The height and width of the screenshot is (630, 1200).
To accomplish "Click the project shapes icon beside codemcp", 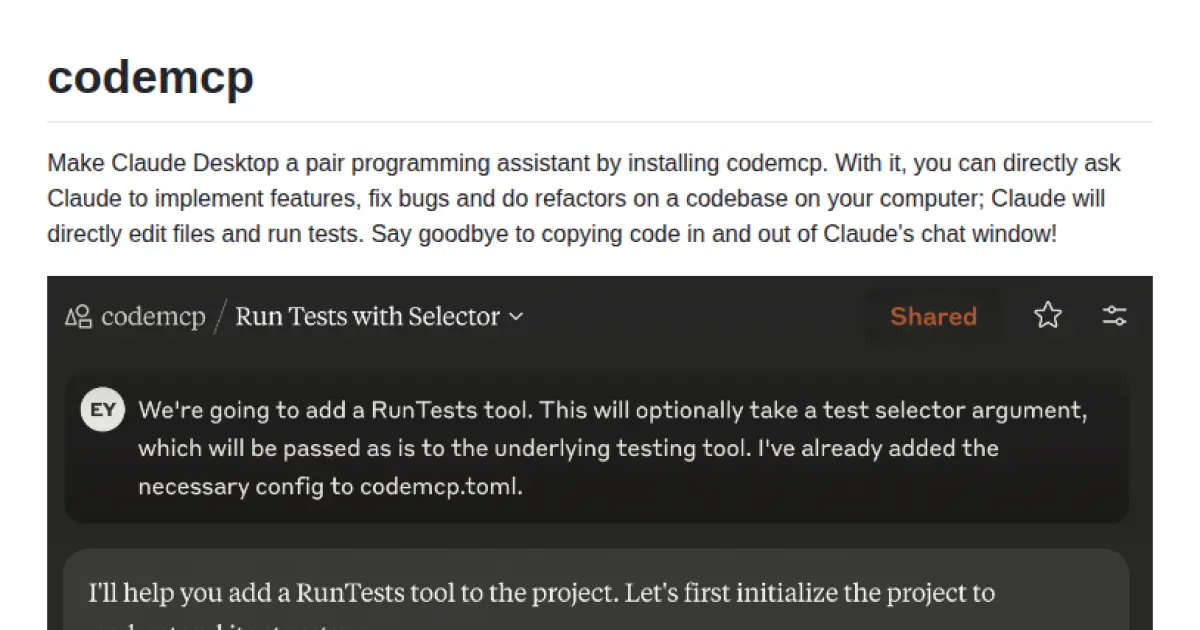I will tap(79, 317).
